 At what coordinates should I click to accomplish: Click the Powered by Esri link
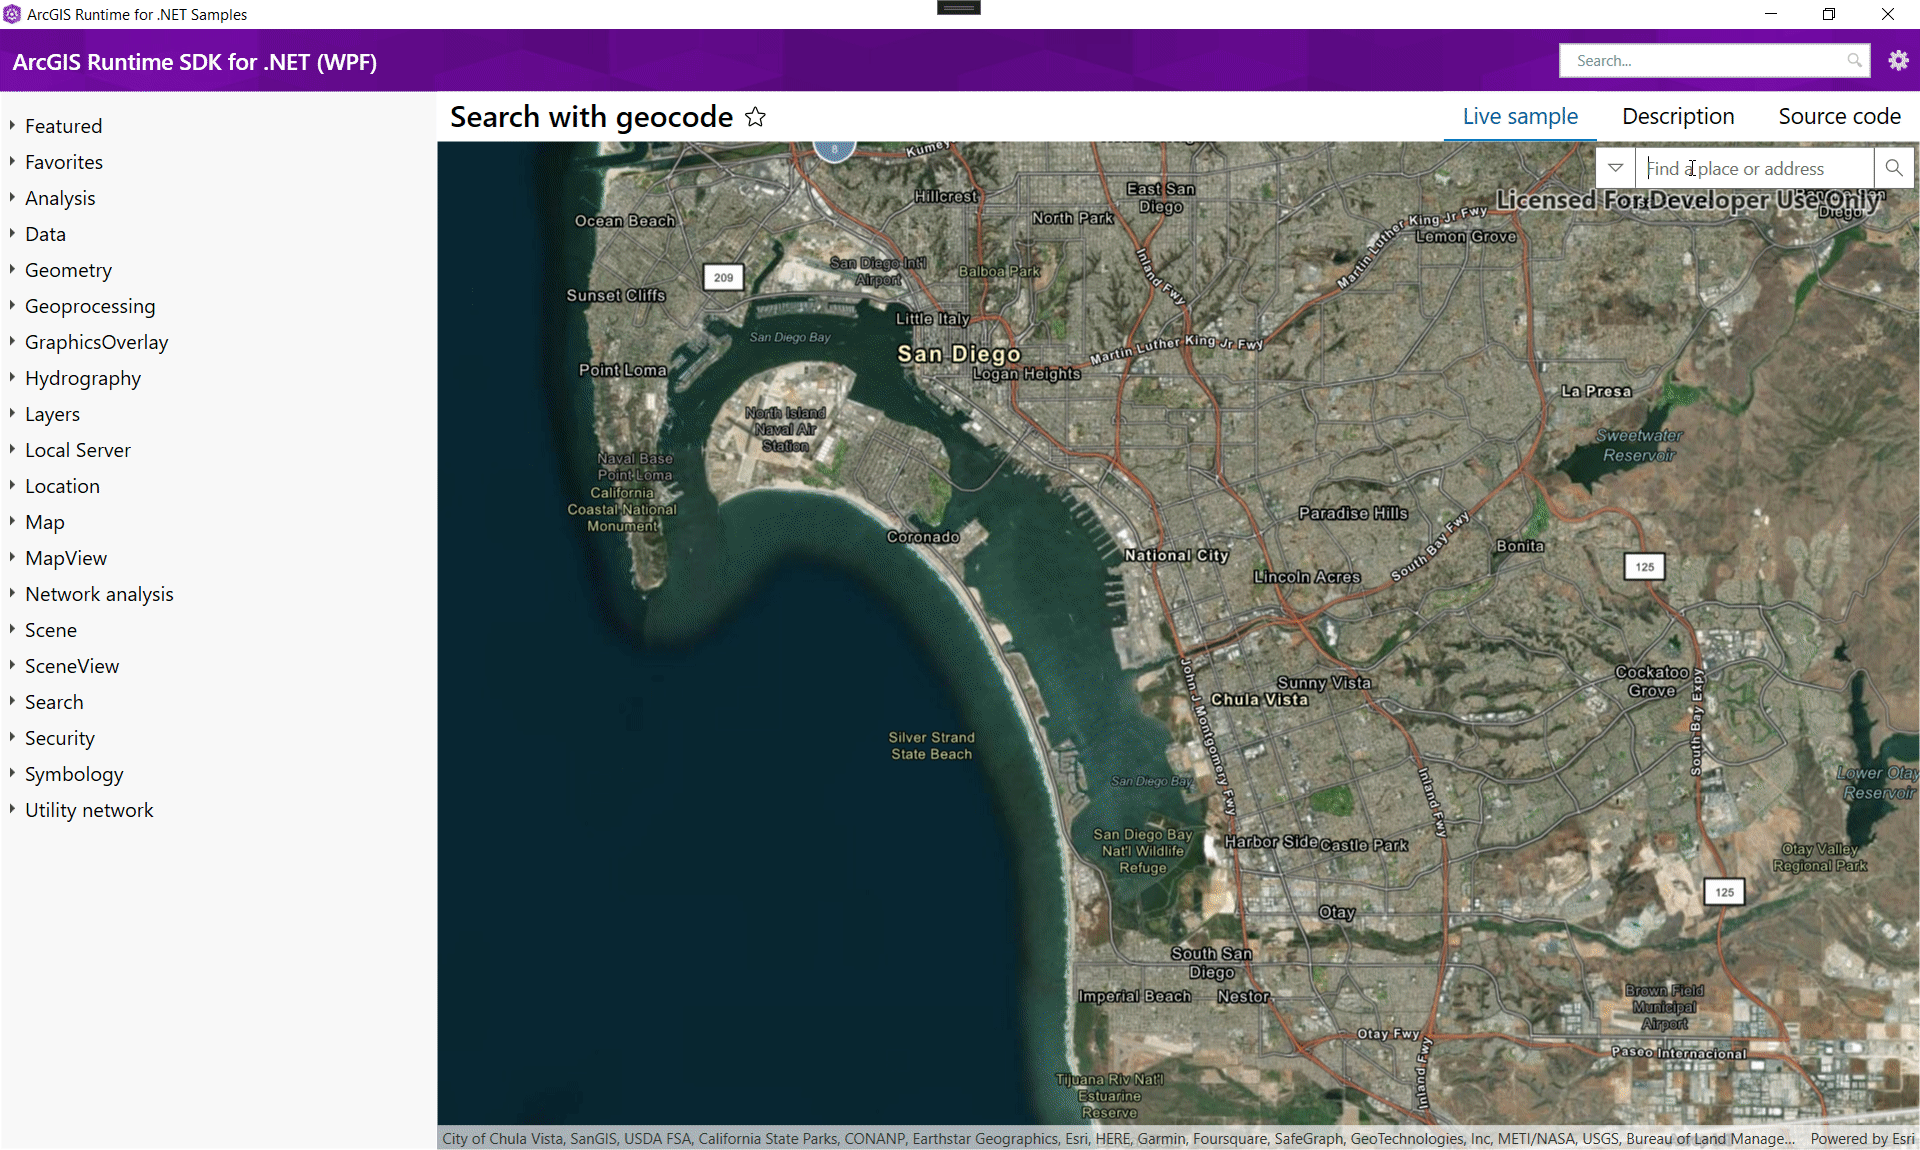tap(1862, 1139)
